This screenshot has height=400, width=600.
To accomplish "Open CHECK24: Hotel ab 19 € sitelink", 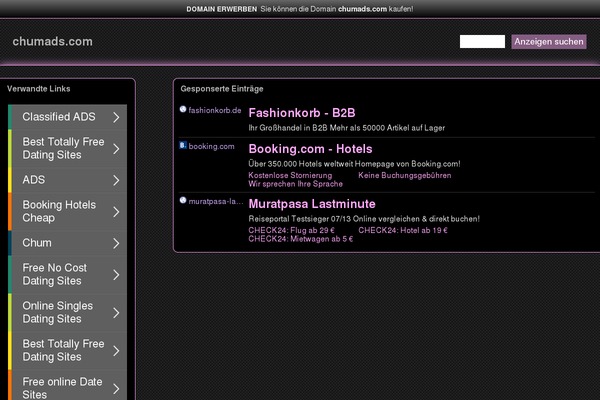I will 403,230.
